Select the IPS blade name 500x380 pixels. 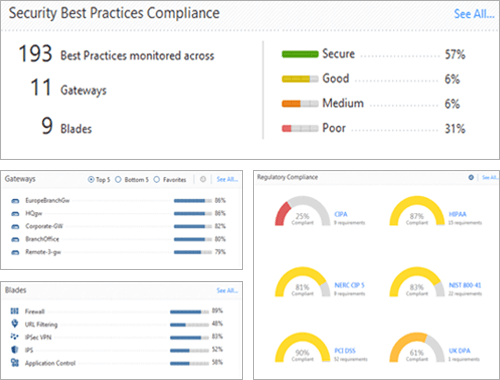(29, 350)
